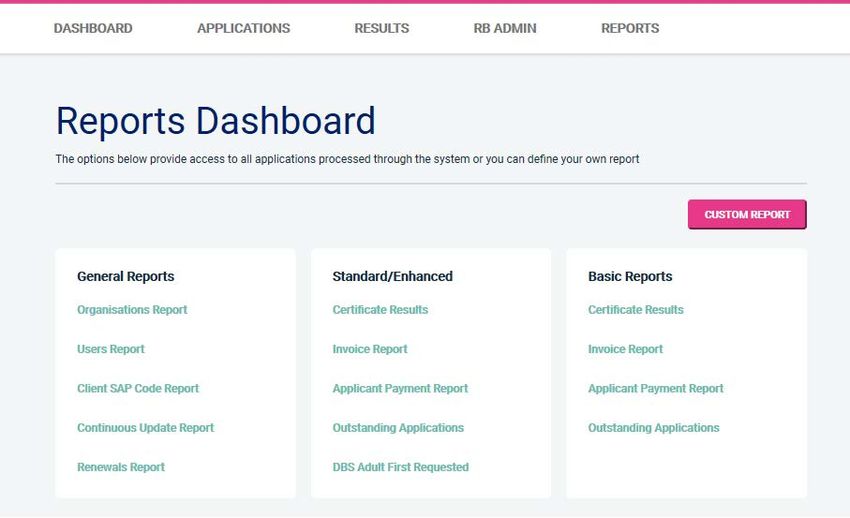Open the Continuous Update Report
The image size is (850, 518).
pos(145,428)
